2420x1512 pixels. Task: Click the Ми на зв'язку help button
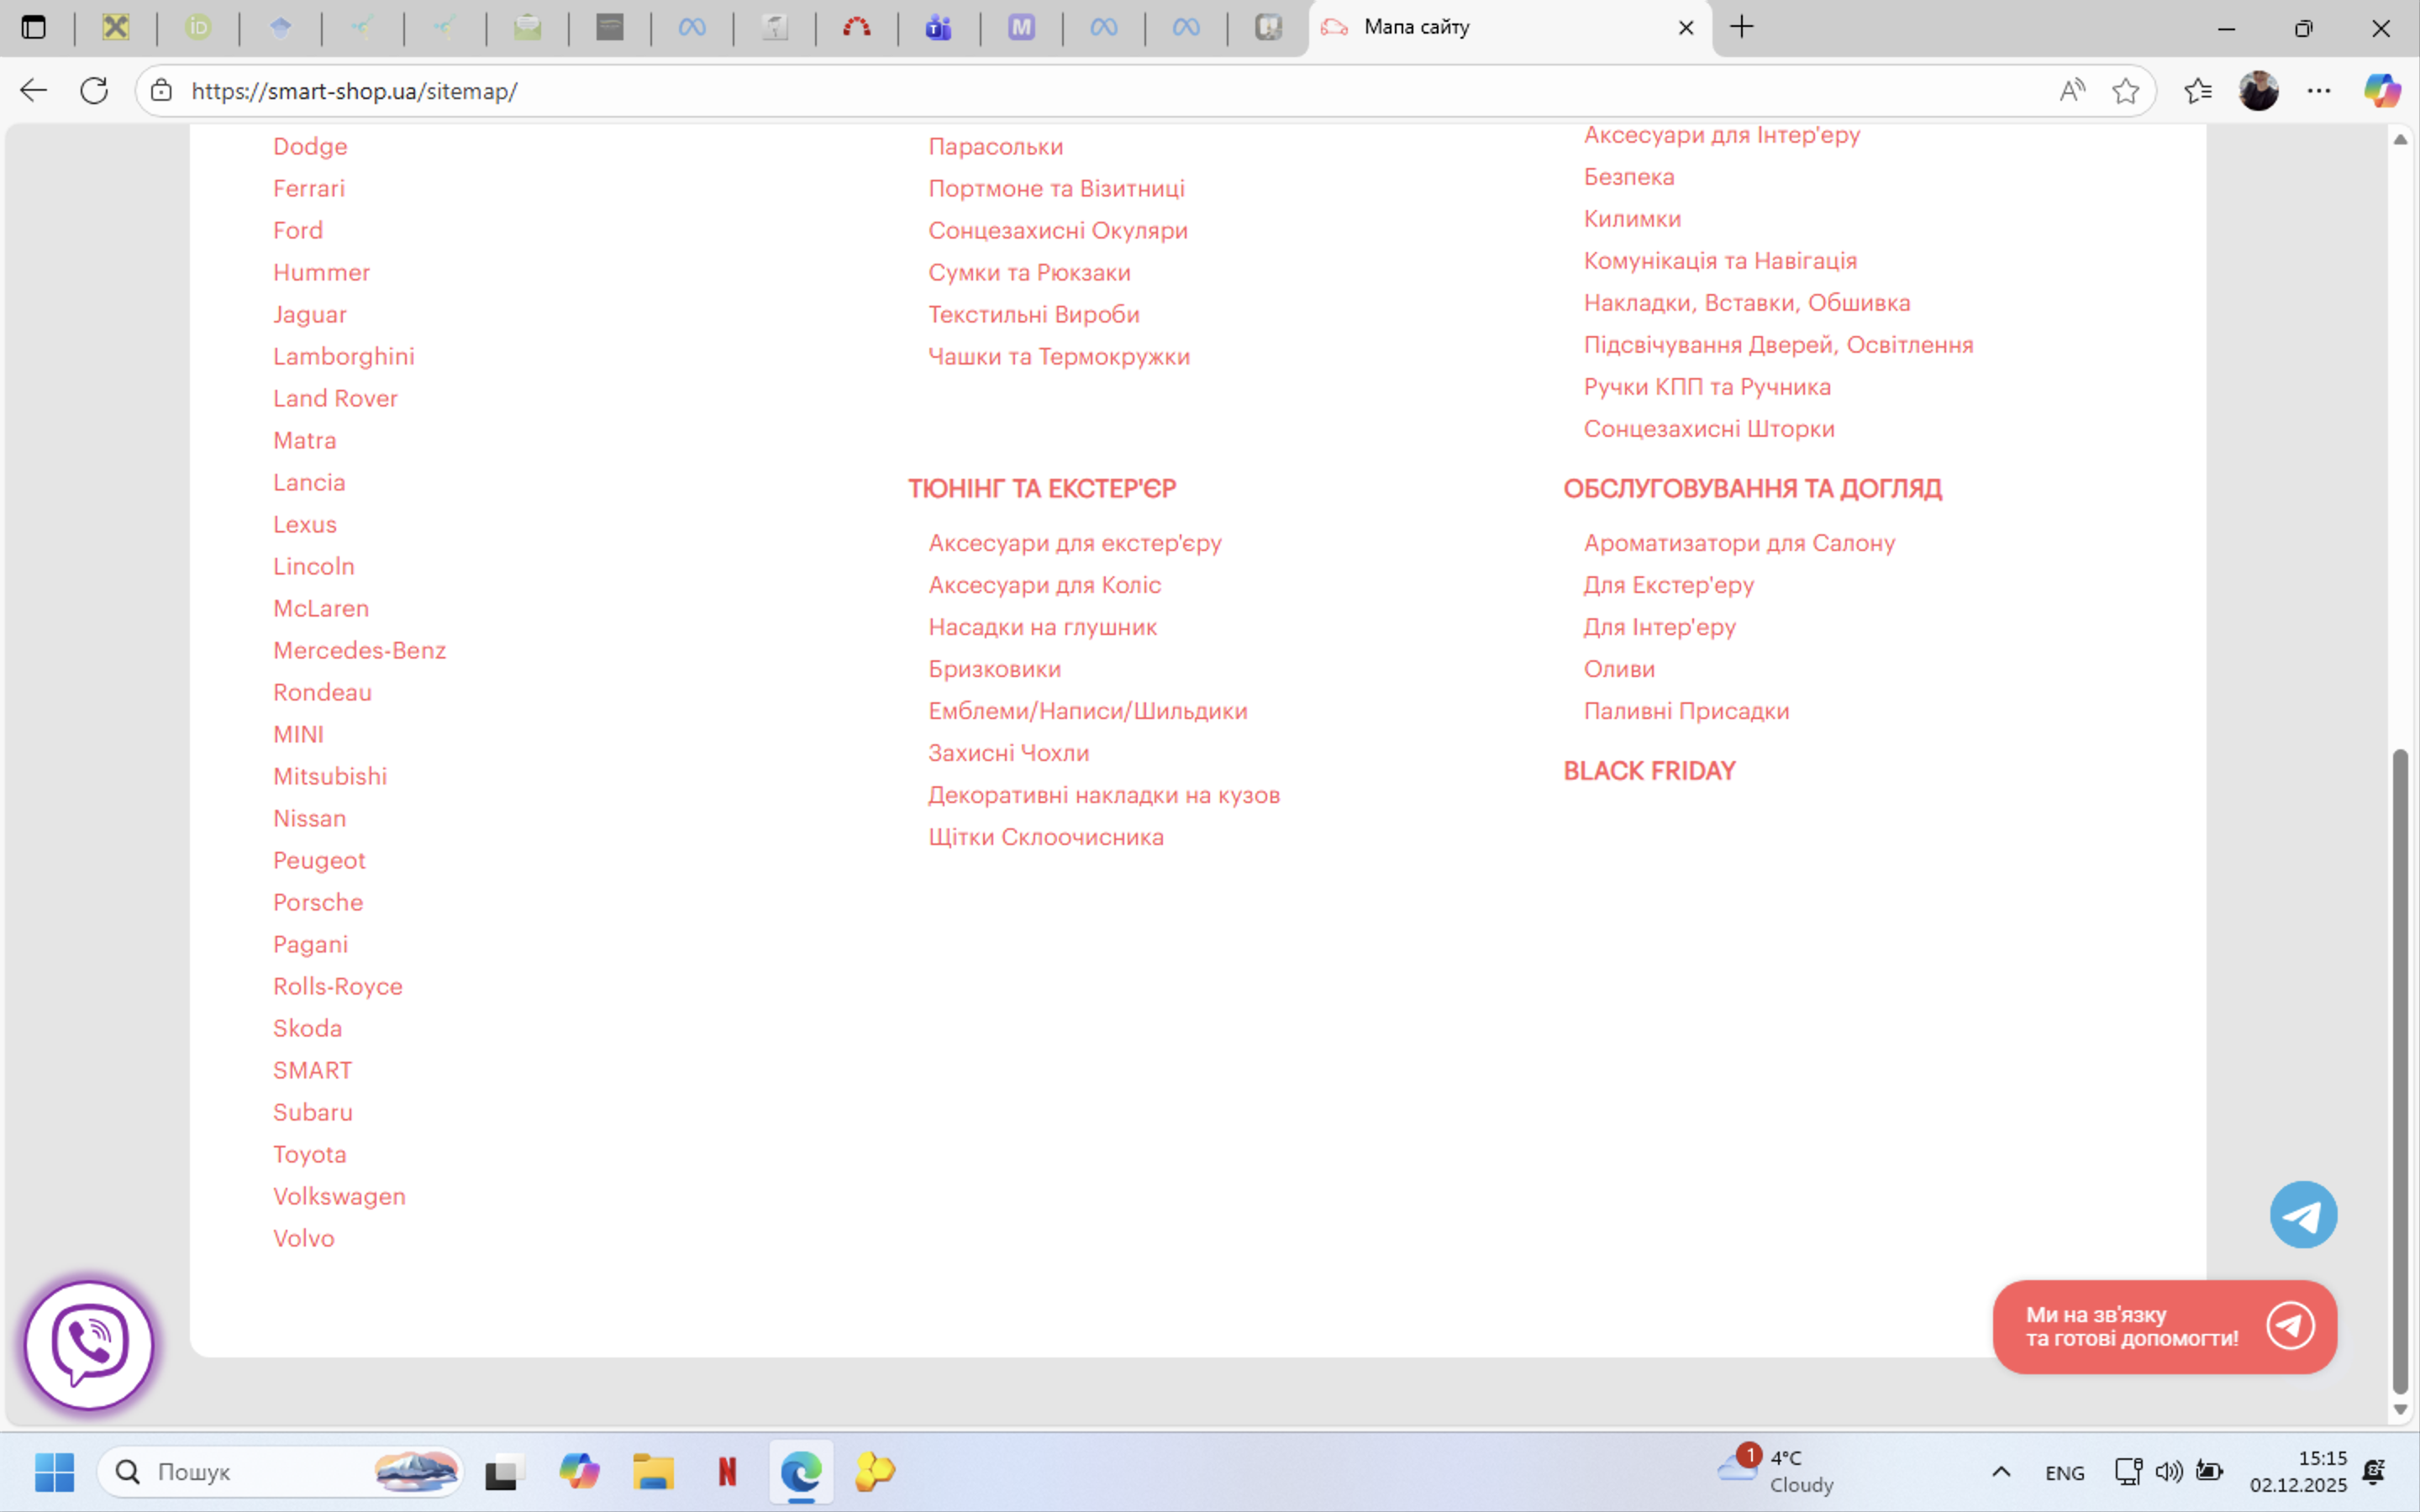tap(2164, 1326)
